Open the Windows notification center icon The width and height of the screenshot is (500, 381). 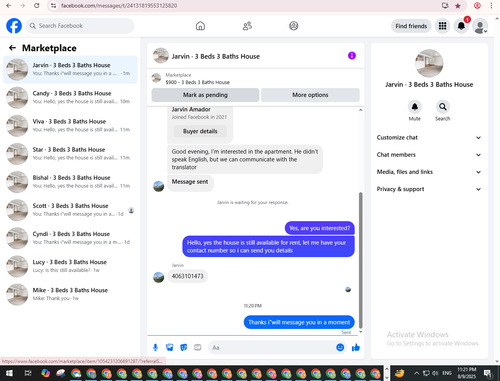click(488, 373)
